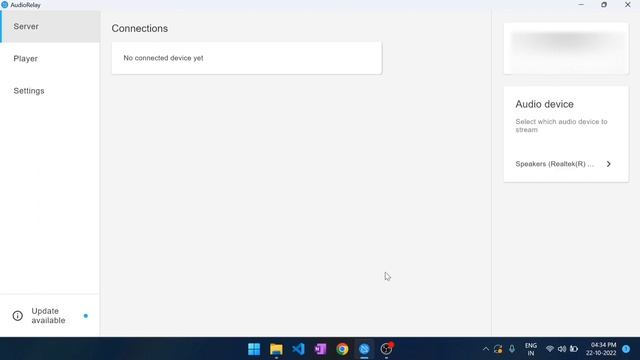Click the battery tray icon

click(574, 349)
